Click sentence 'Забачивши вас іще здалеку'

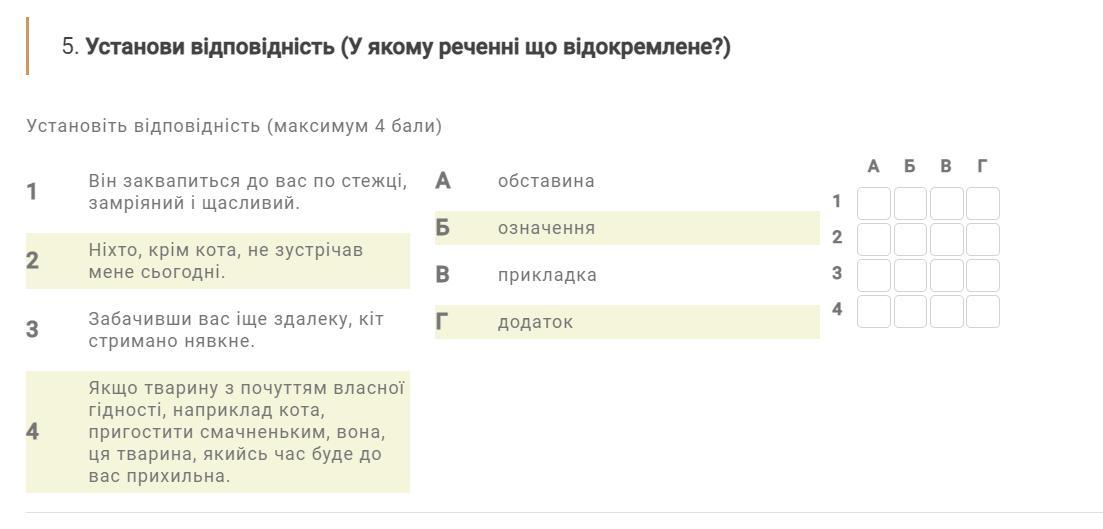pyautogui.click(x=218, y=330)
